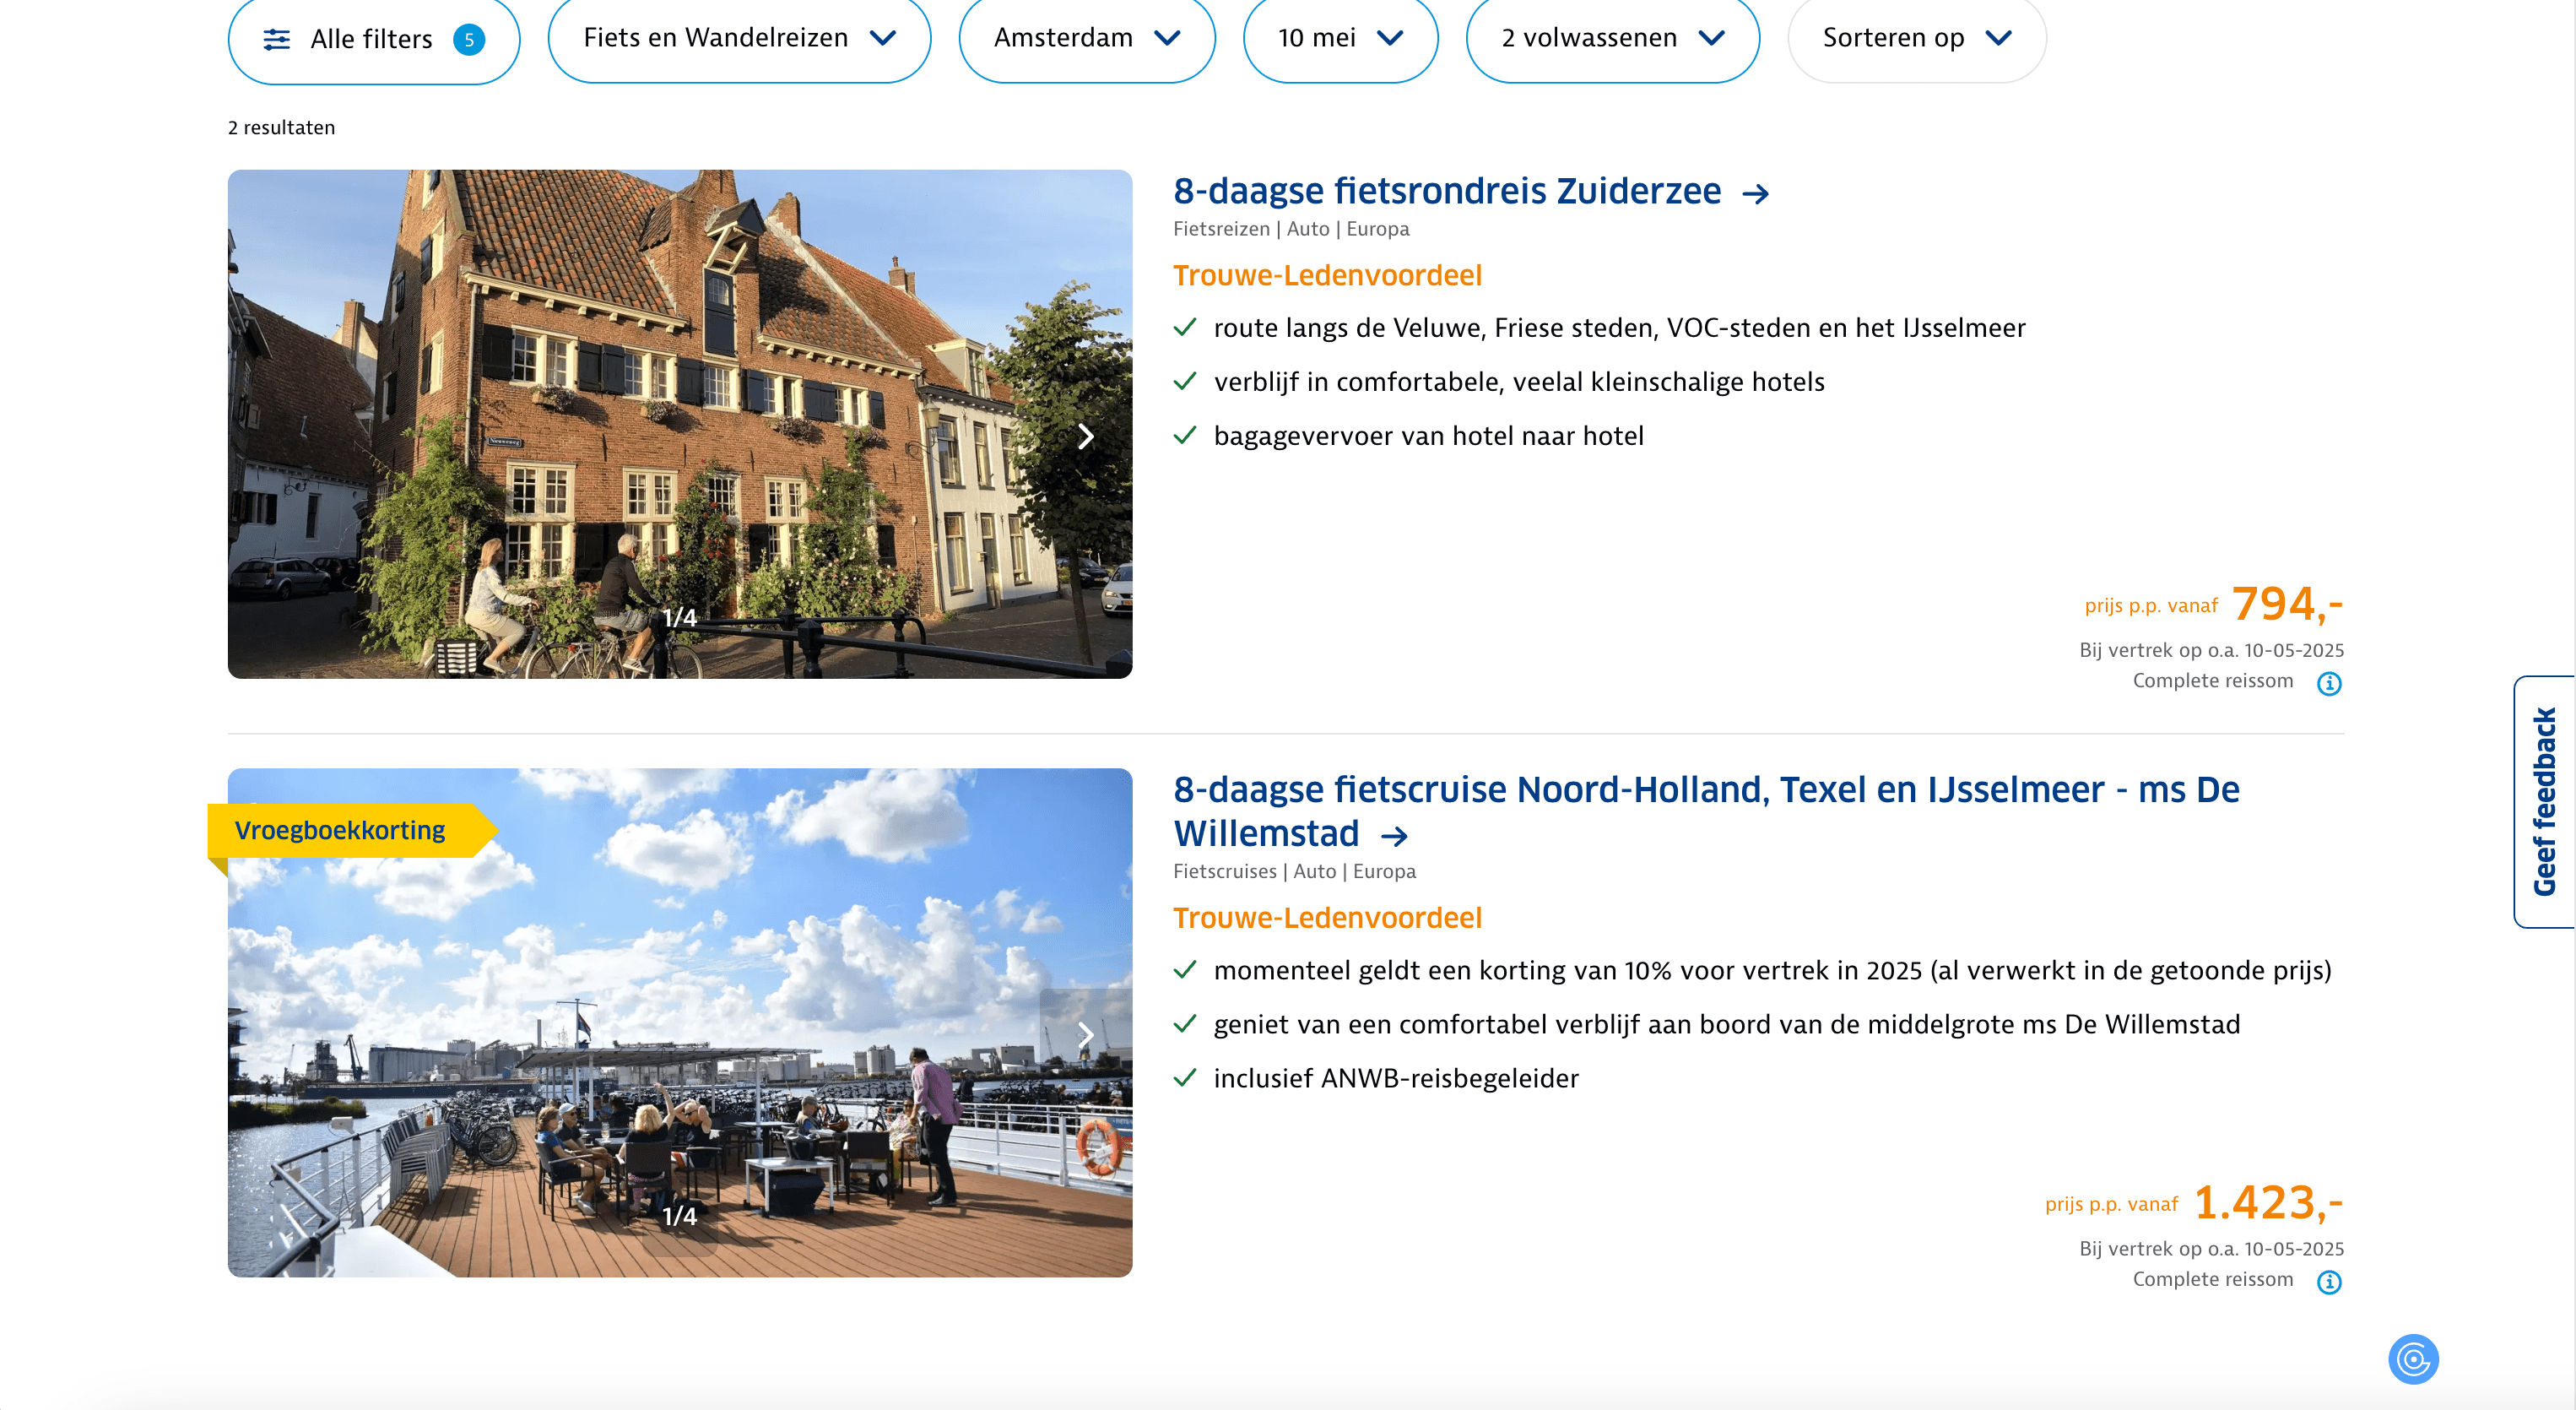
Task: Click the filter count badge showing 5
Action: click(469, 40)
